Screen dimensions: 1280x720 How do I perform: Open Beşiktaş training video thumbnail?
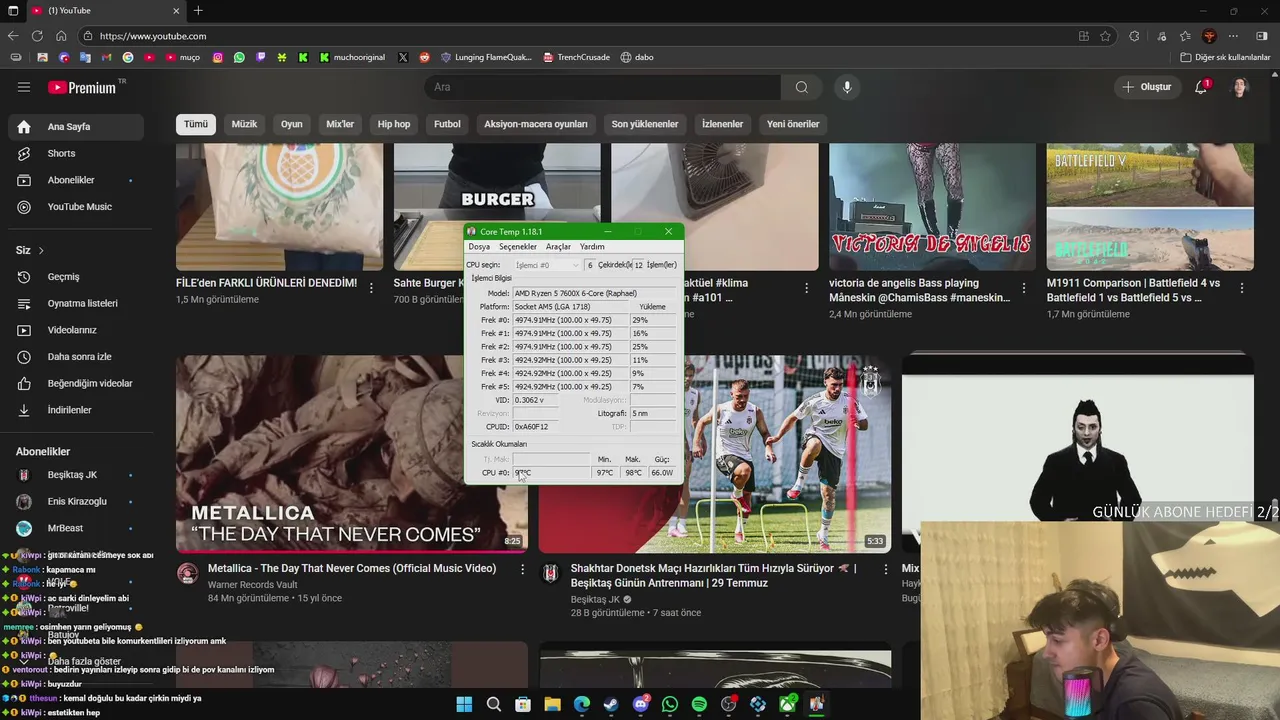(x=715, y=454)
